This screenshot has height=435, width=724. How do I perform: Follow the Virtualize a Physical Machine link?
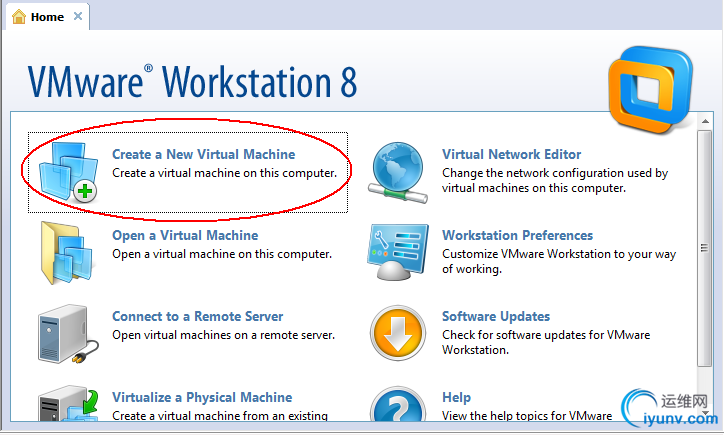click(x=202, y=398)
